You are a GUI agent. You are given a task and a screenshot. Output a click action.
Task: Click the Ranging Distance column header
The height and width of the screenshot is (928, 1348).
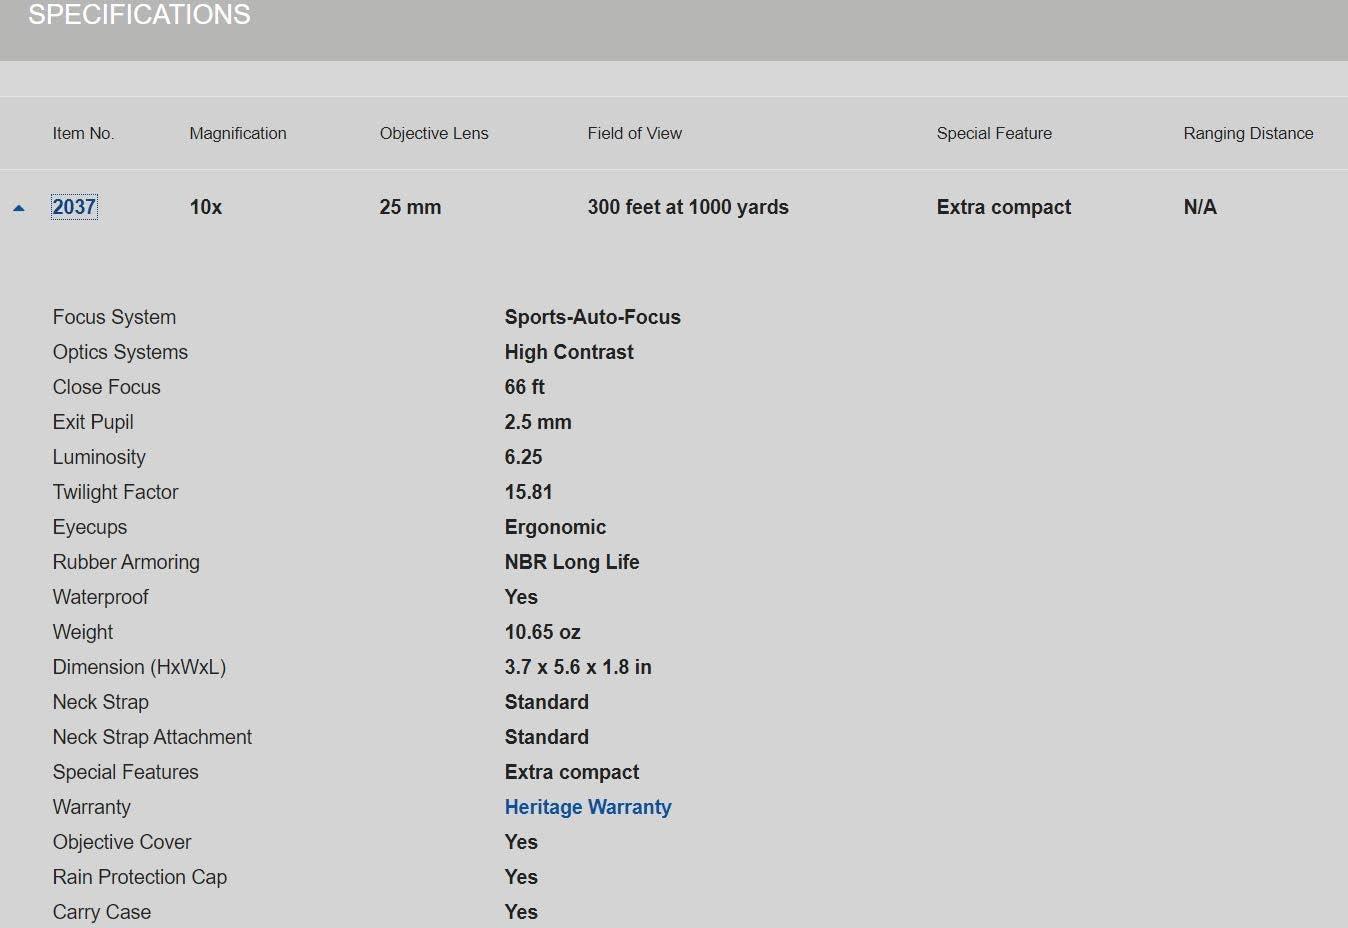click(1247, 133)
